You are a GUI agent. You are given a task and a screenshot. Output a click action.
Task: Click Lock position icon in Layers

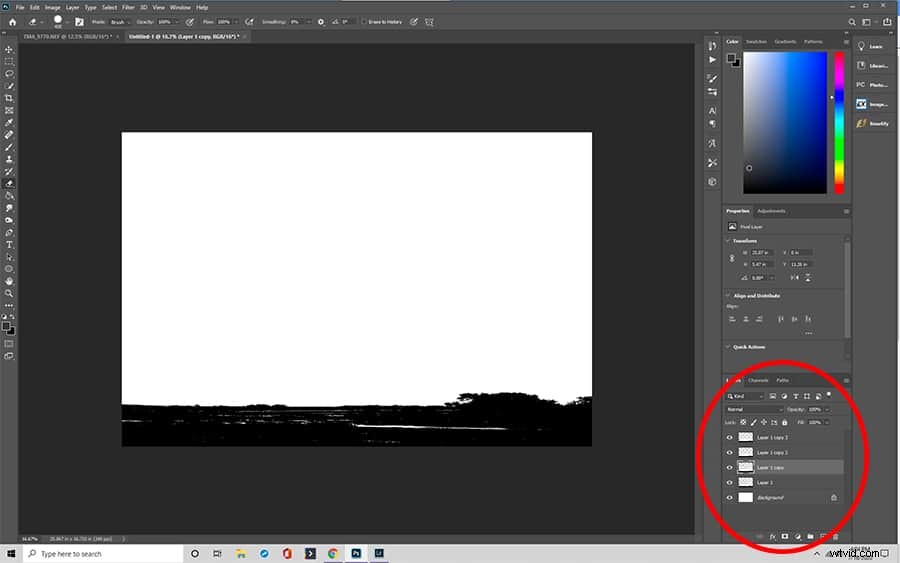[x=764, y=422]
